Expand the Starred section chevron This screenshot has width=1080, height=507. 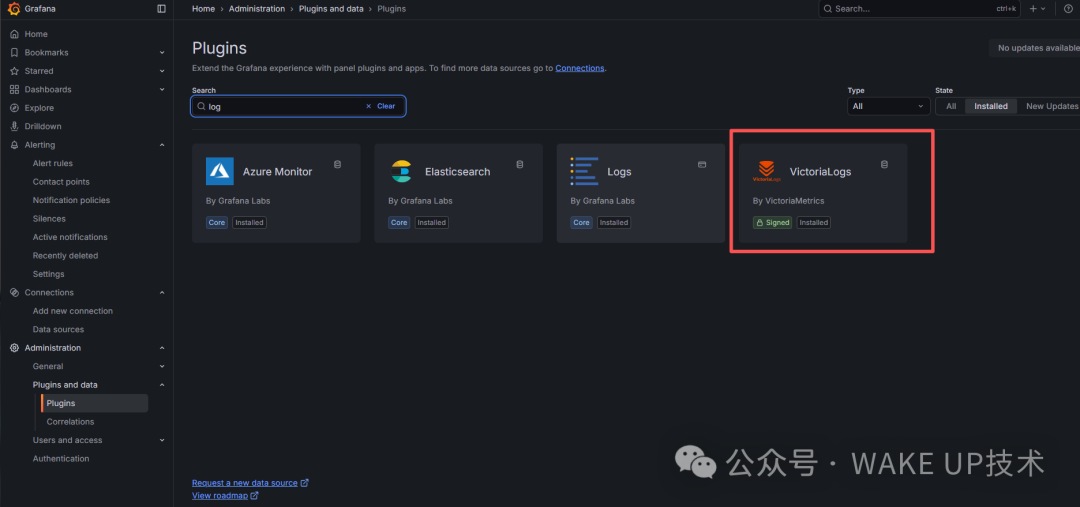point(162,71)
